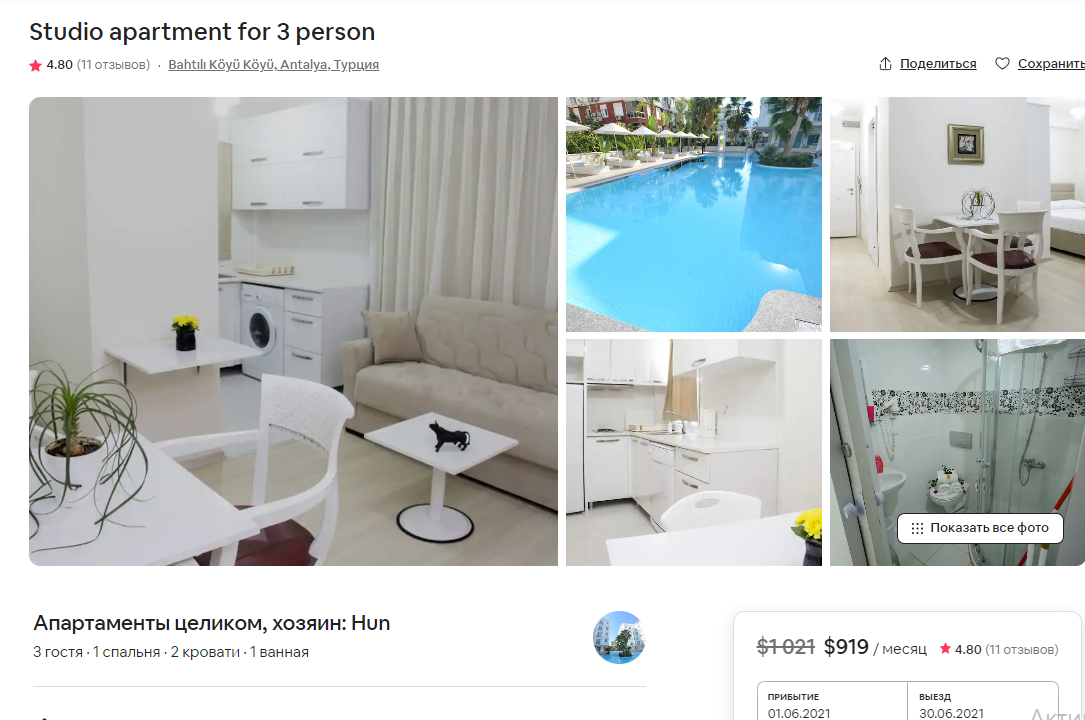Open the Поделиться share link
The width and height of the screenshot is (1085, 720).
coord(938,64)
